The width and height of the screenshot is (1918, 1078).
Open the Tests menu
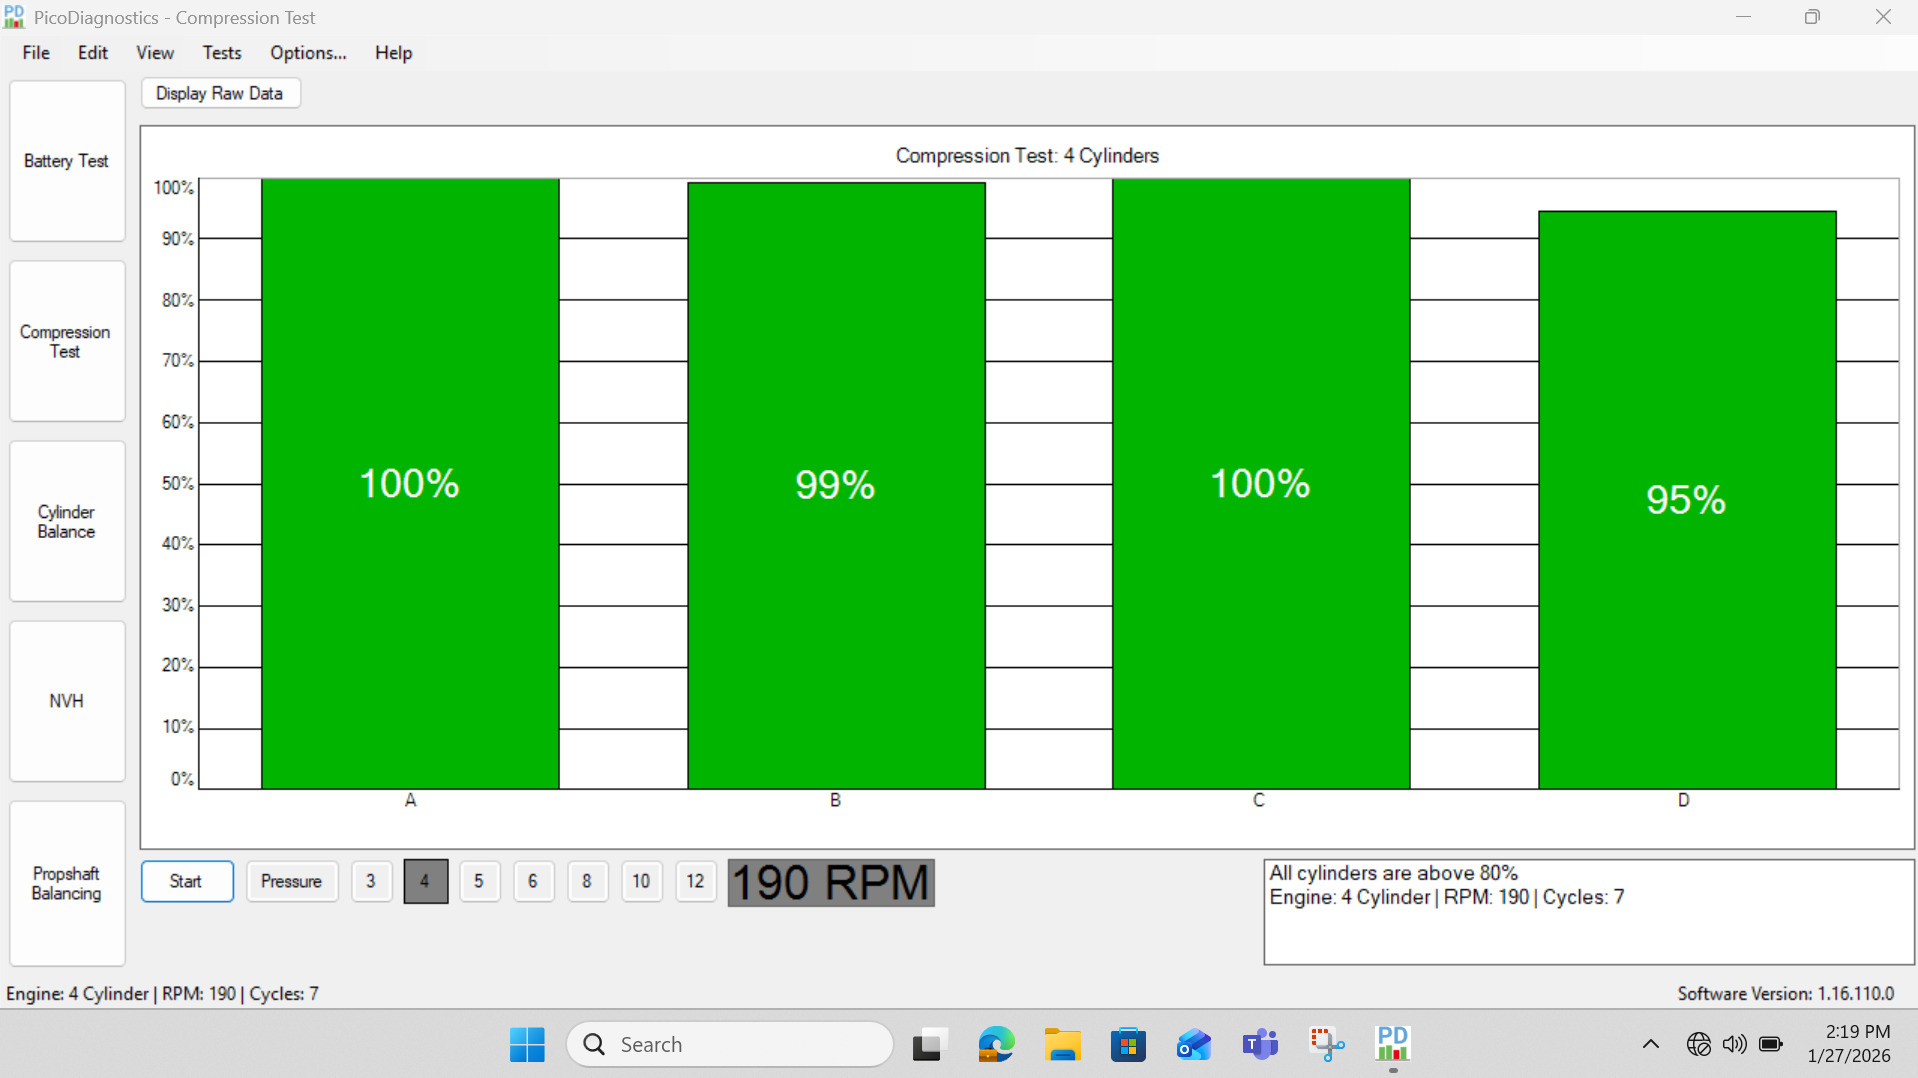(222, 53)
